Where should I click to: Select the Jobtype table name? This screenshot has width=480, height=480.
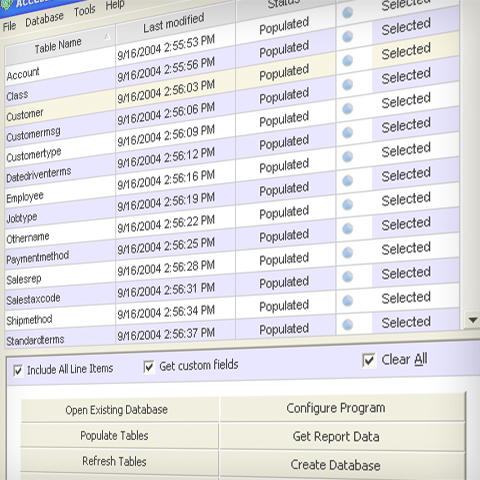point(22,218)
